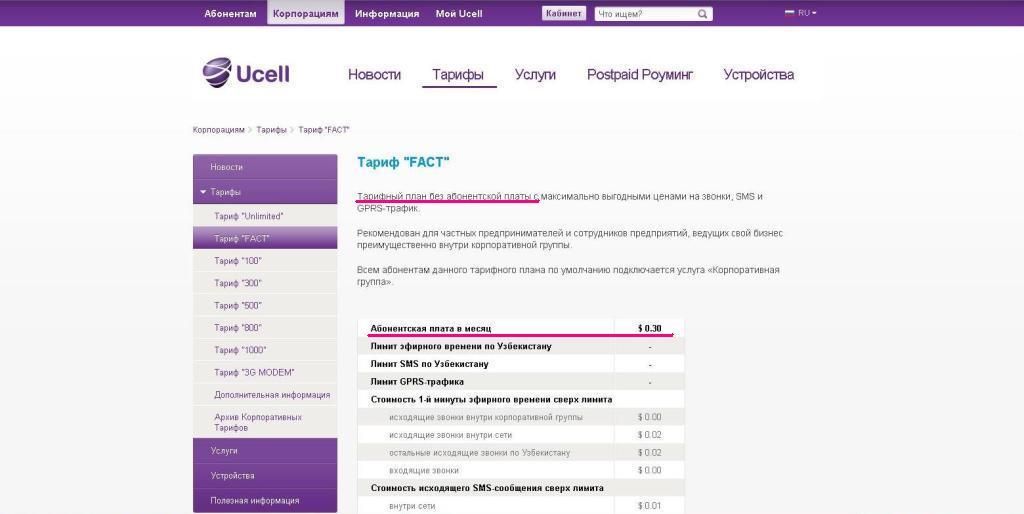Click Стоимость исходящего SMS-сообщения header
The width and height of the screenshot is (1024, 514).
tap(487, 488)
